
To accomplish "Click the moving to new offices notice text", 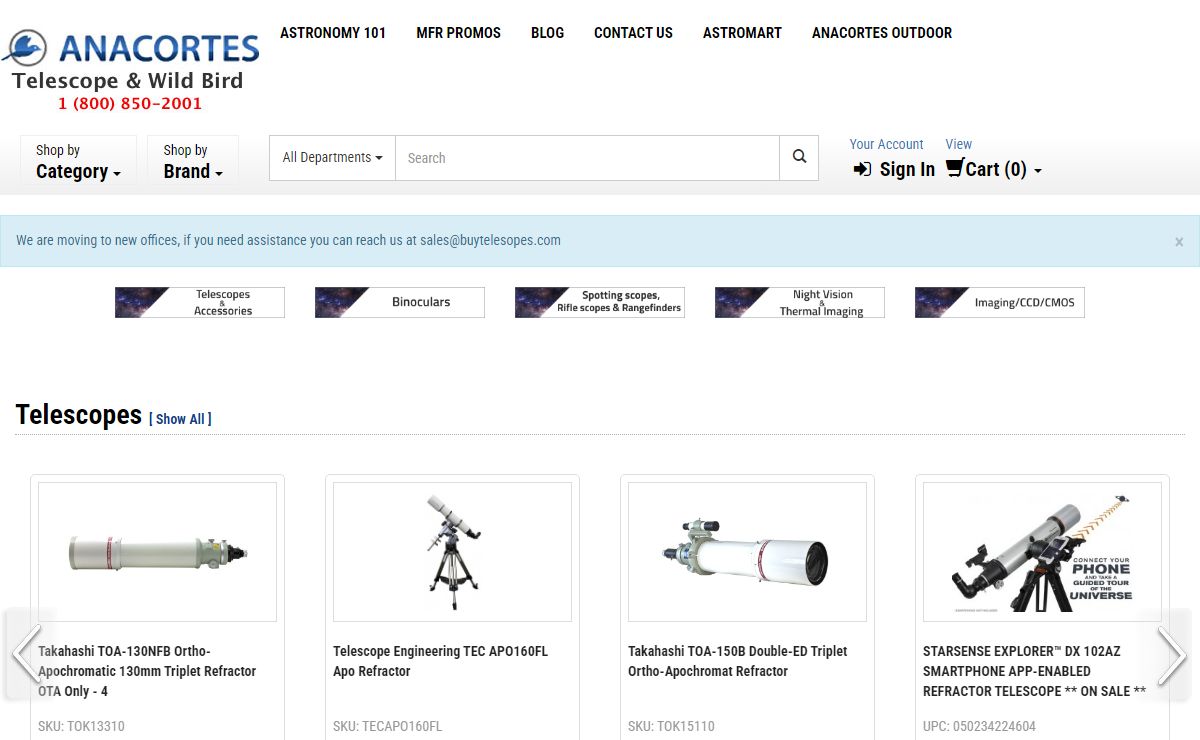I will [x=288, y=240].
